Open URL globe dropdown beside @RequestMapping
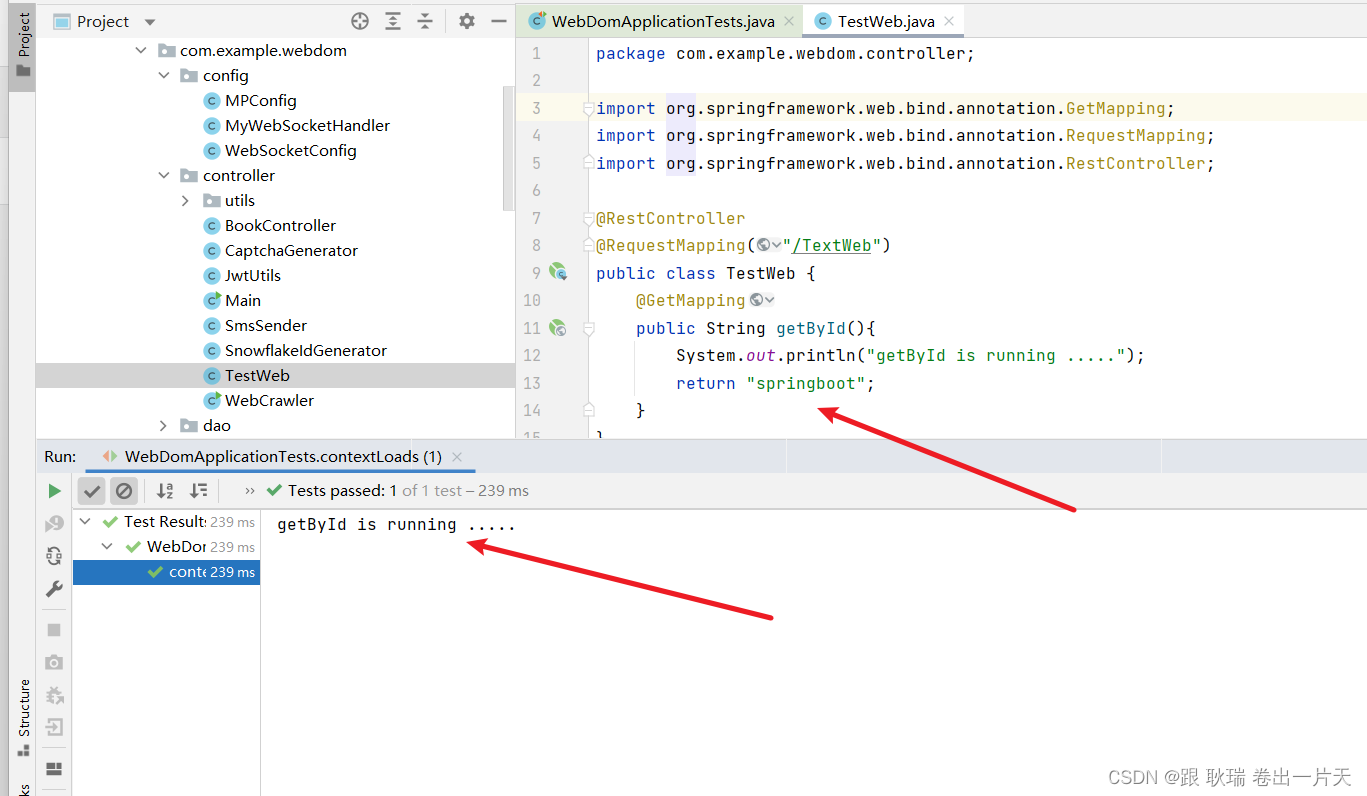Viewport: 1367px width, 796px height. (x=769, y=245)
